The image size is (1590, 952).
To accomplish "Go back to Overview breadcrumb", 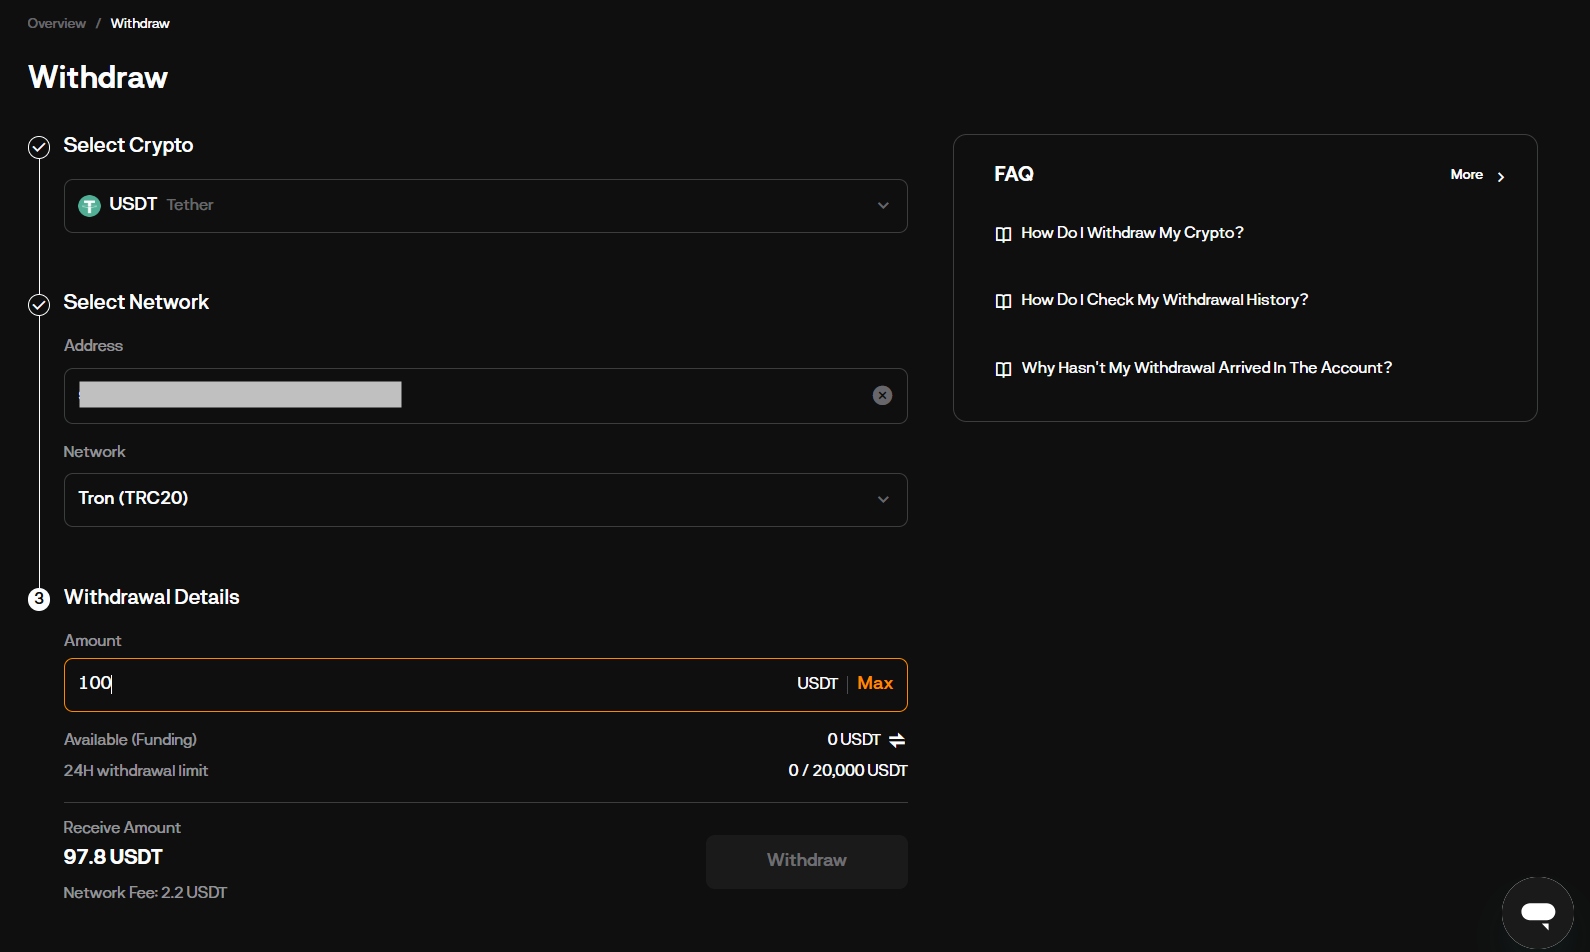I will pos(56,23).
